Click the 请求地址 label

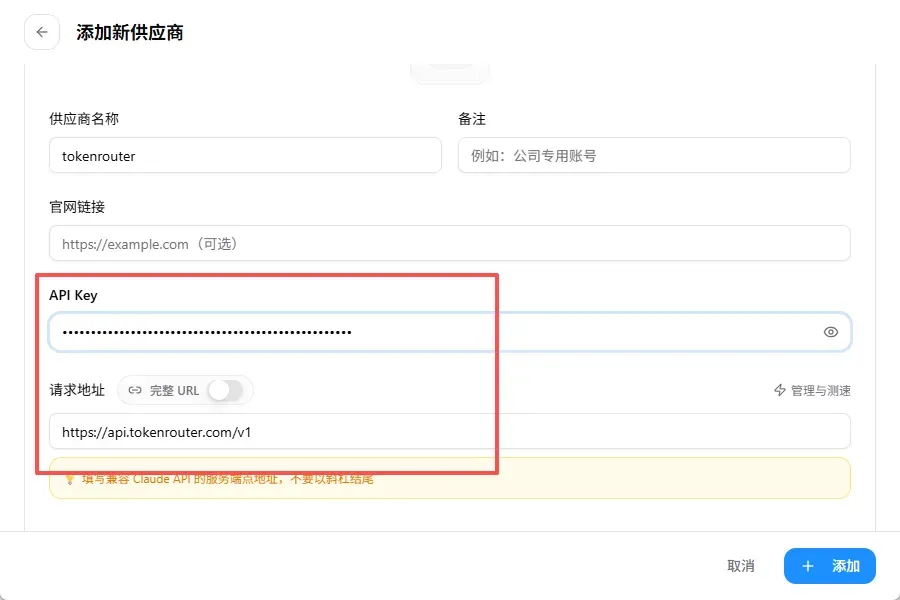(77, 390)
